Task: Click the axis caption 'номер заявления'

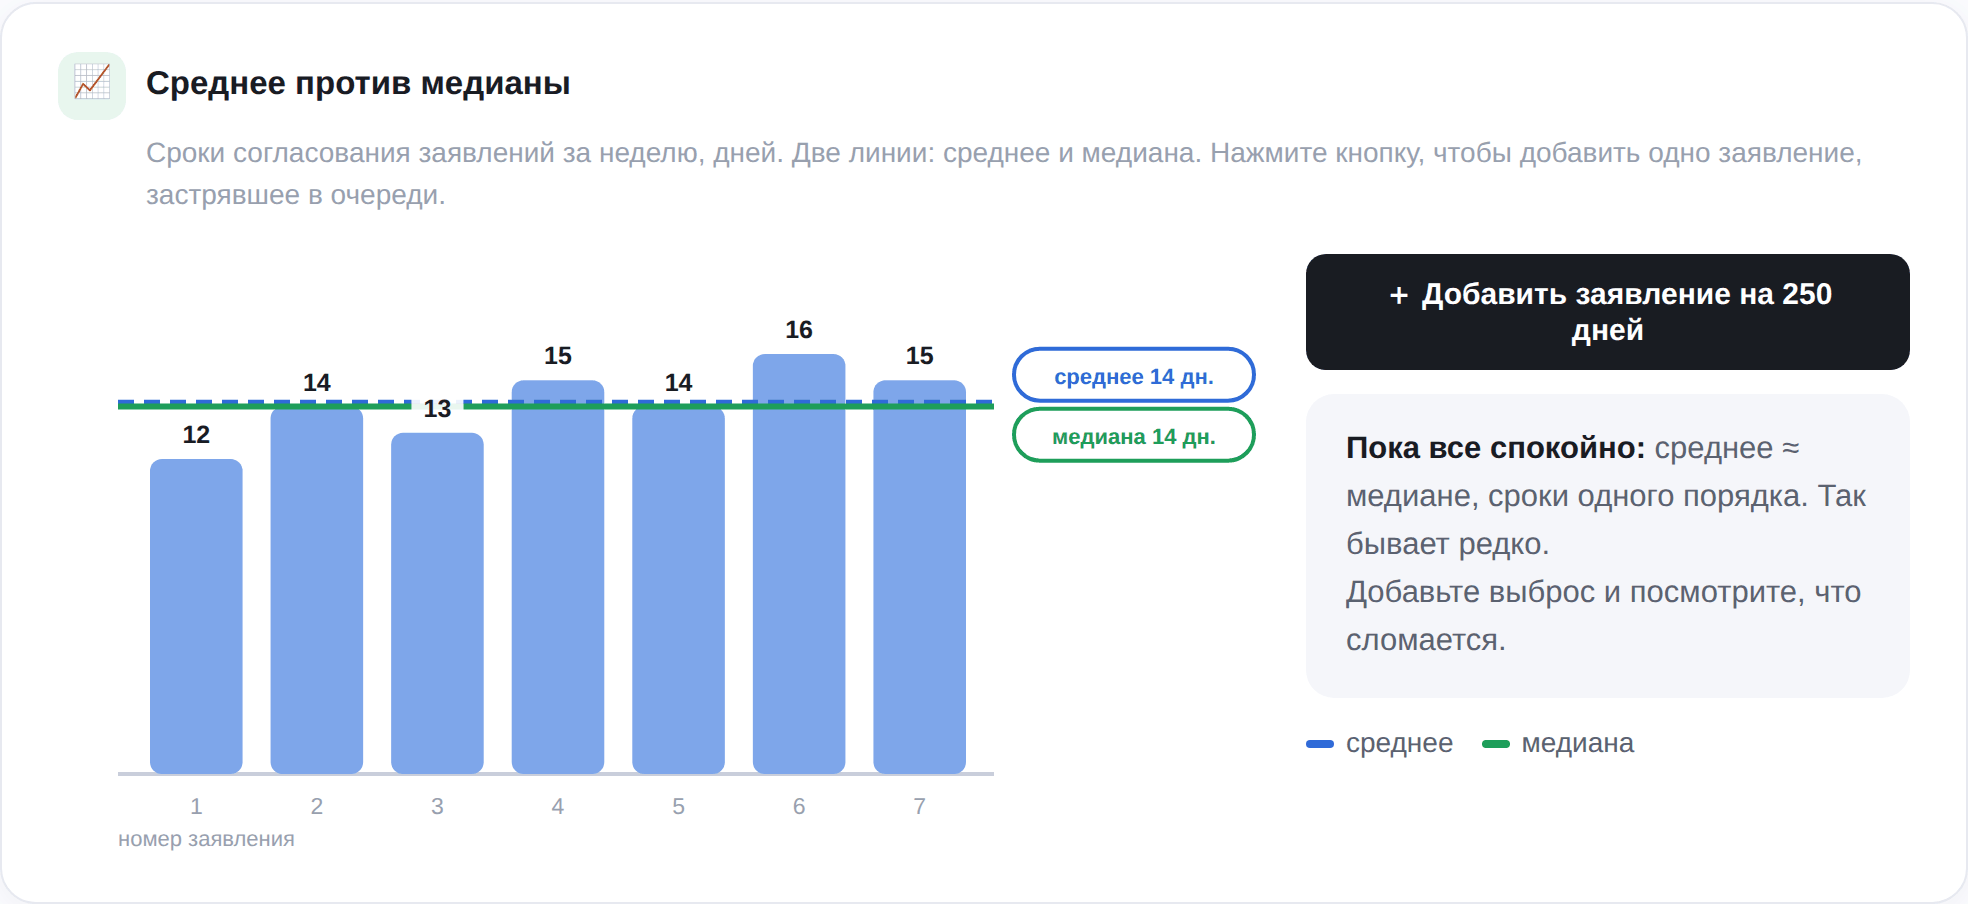Action: 206,839
